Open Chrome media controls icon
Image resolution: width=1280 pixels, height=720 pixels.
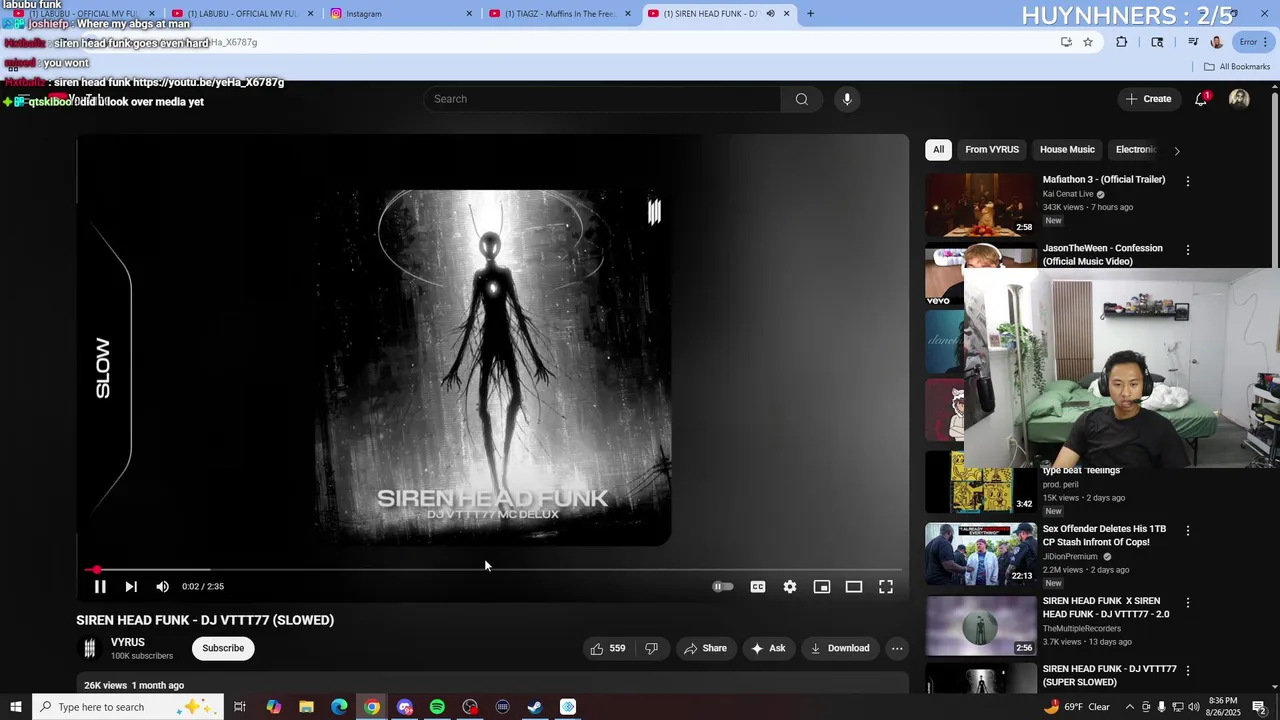pyautogui.click(x=1193, y=42)
